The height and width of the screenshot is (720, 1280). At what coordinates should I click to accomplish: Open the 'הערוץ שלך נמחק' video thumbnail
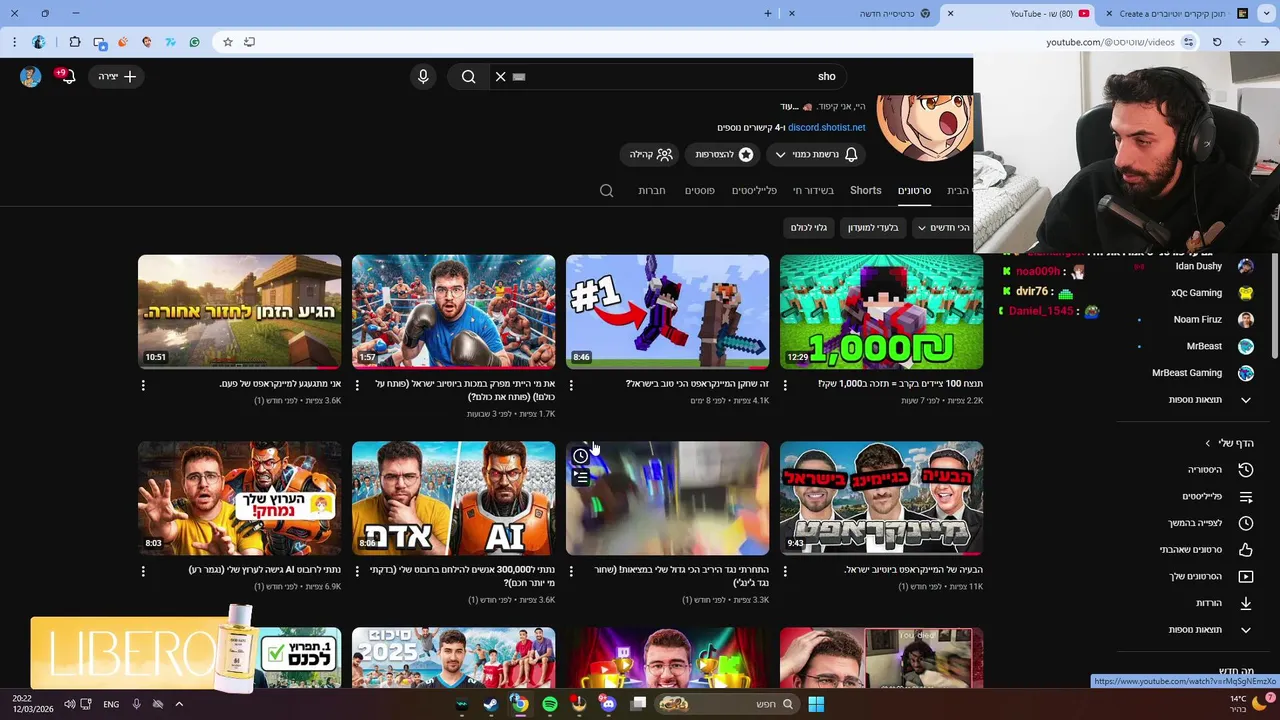tap(240, 498)
